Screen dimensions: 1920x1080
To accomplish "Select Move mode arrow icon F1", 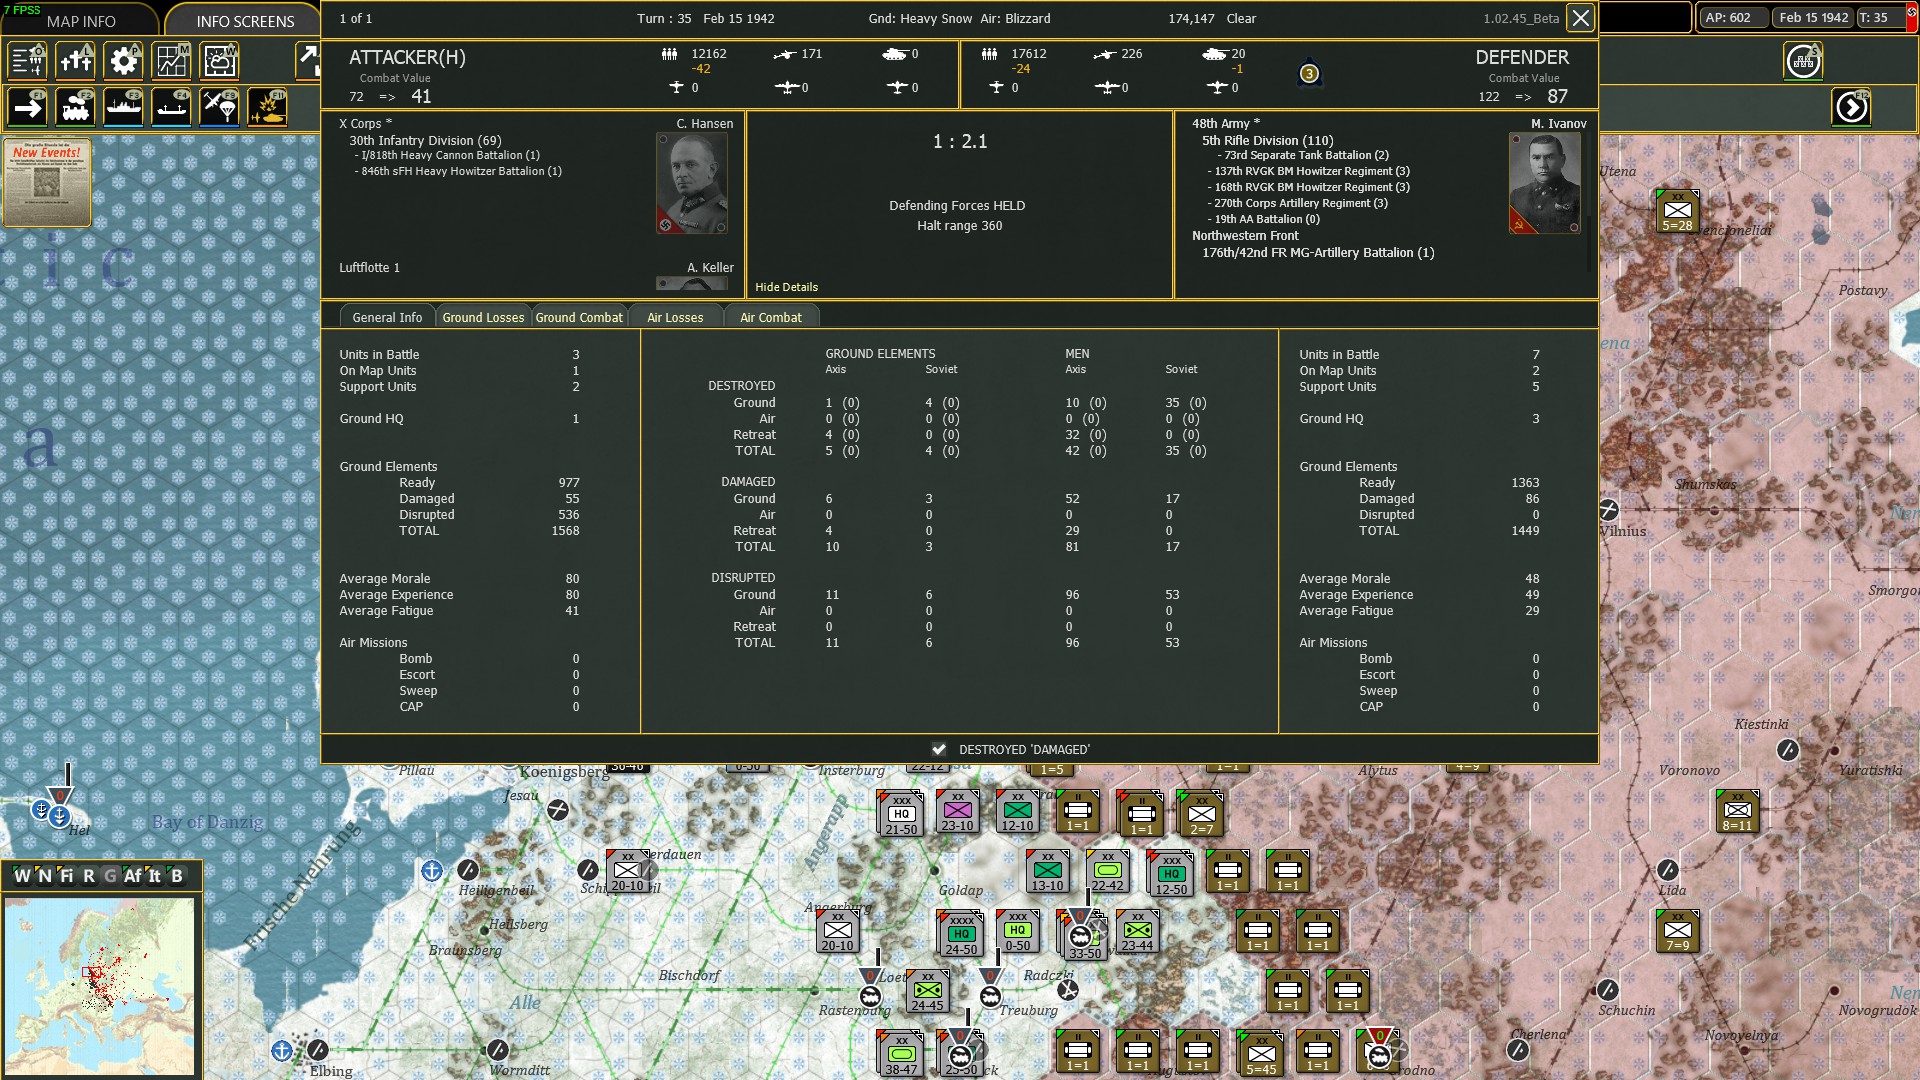I will [28, 107].
